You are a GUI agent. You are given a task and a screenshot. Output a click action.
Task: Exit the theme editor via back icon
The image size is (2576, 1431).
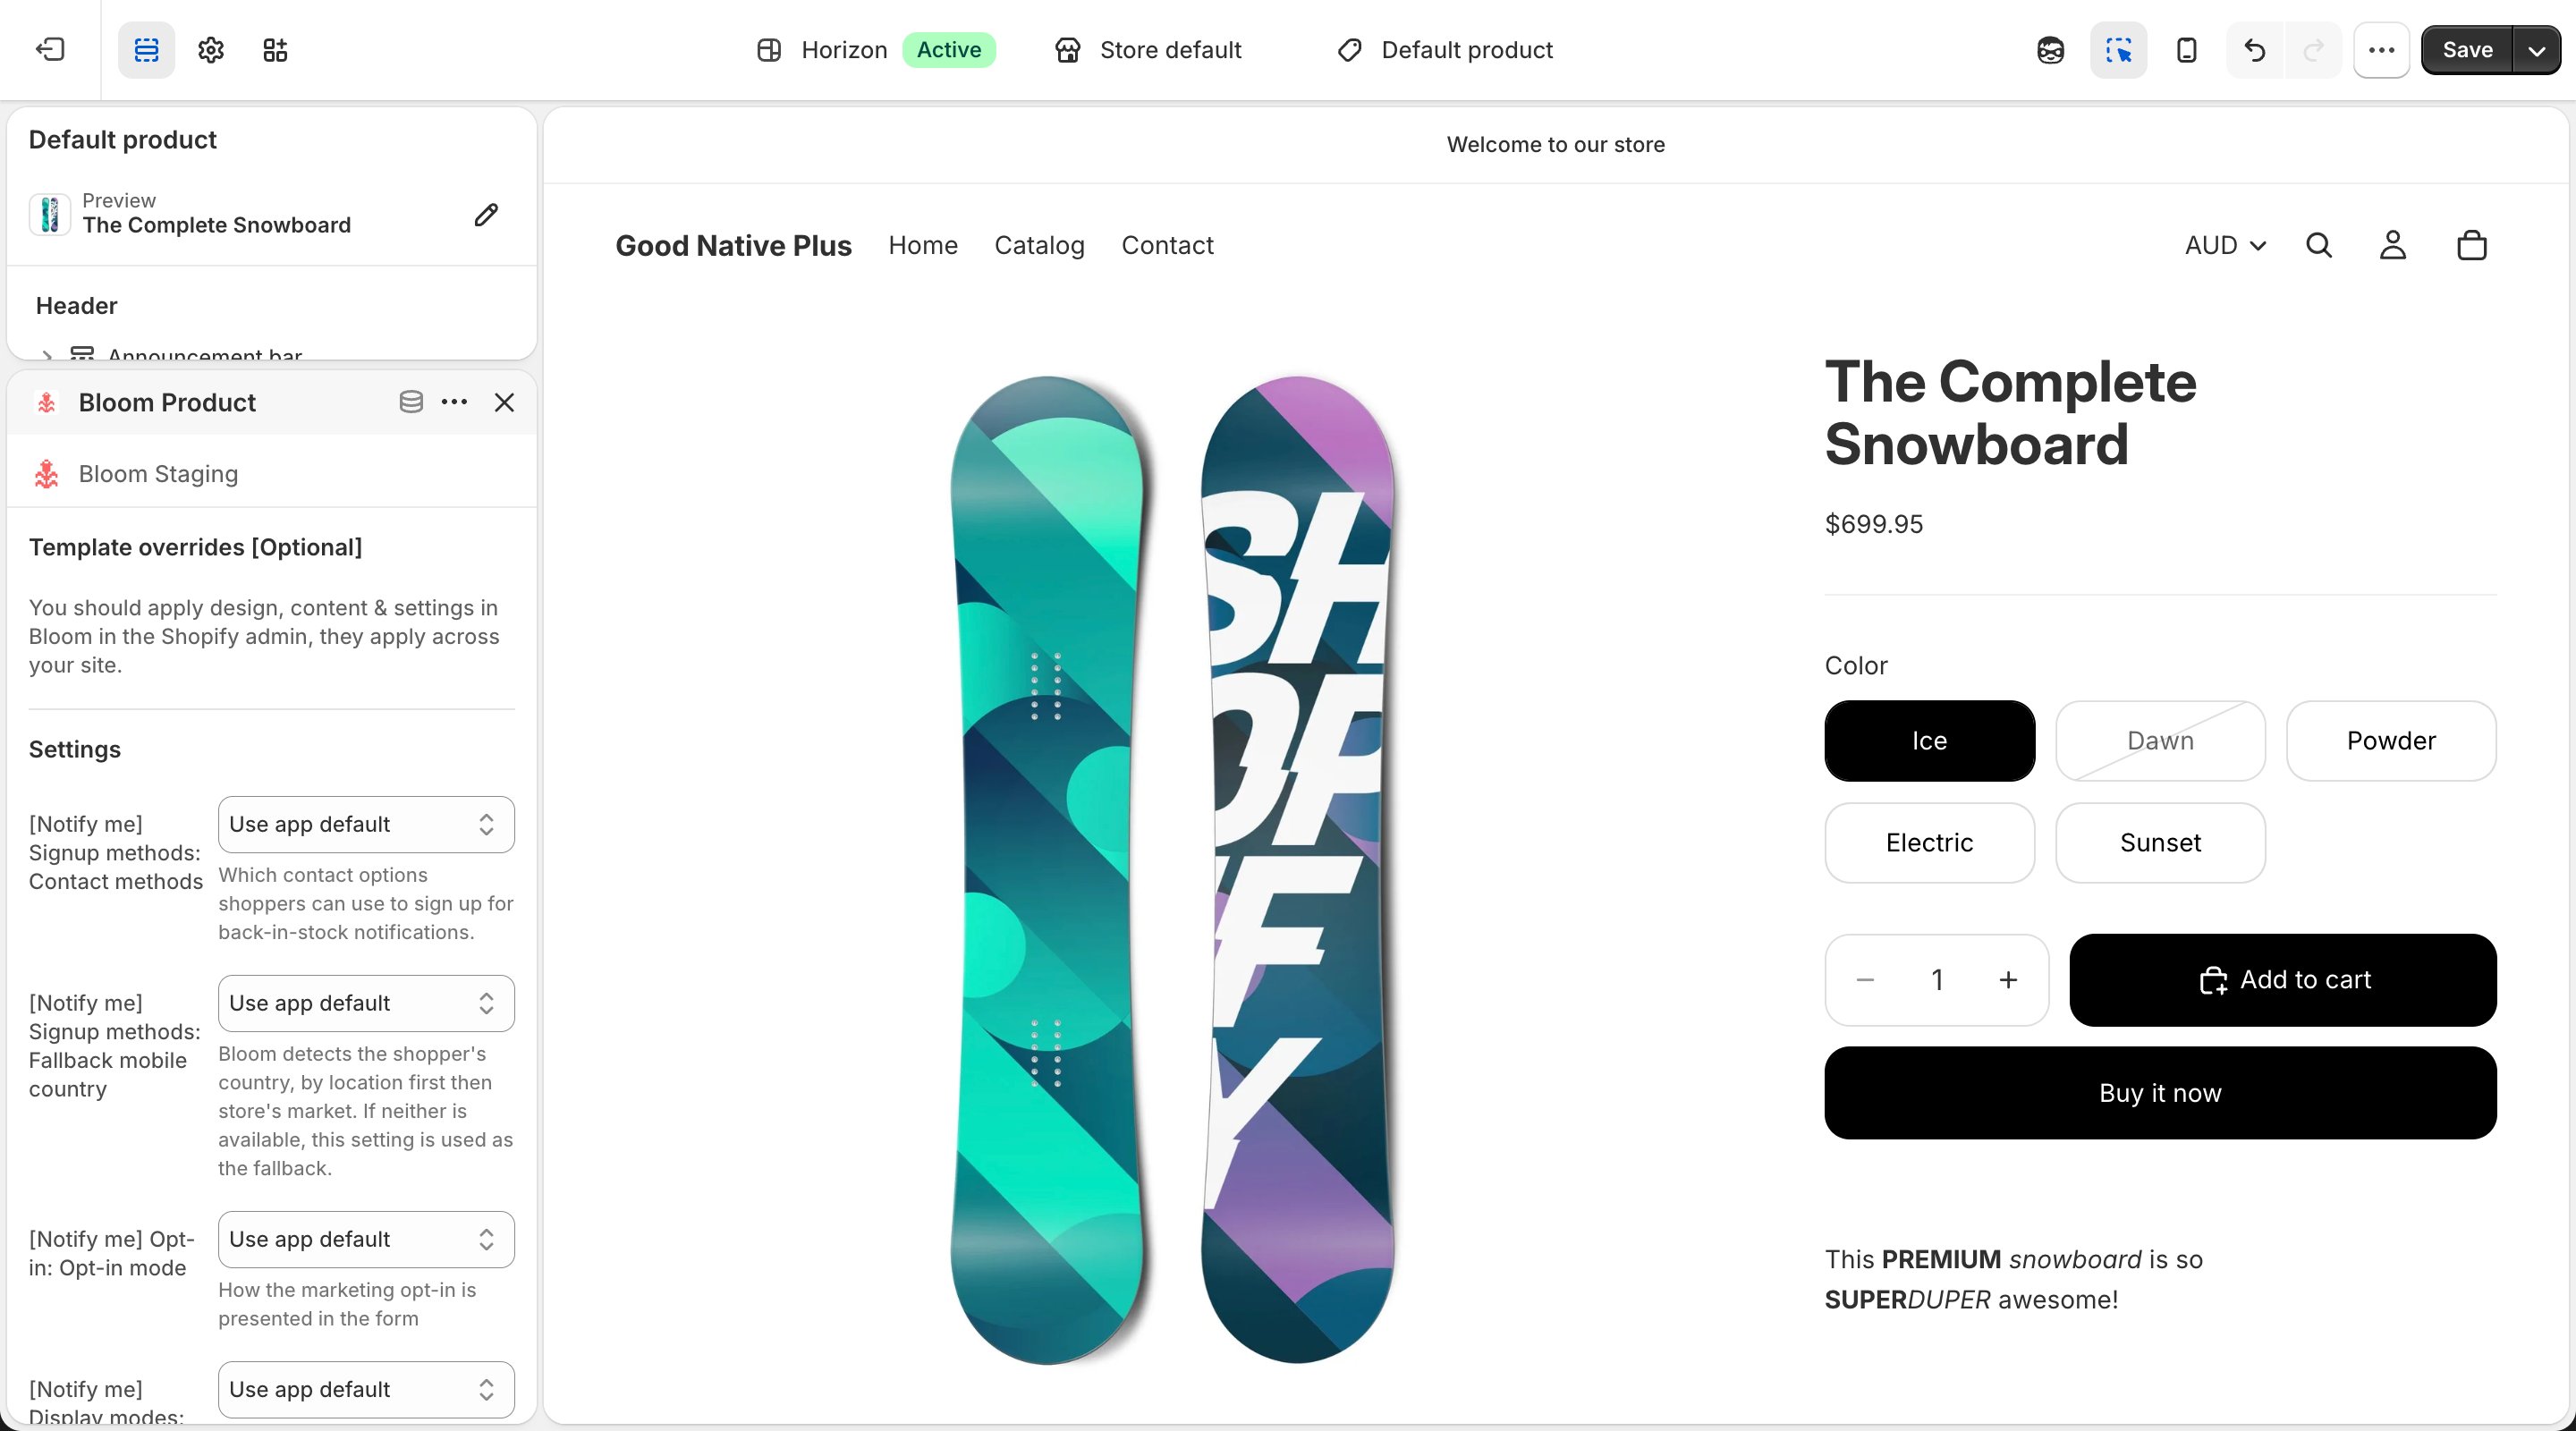(x=50, y=50)
